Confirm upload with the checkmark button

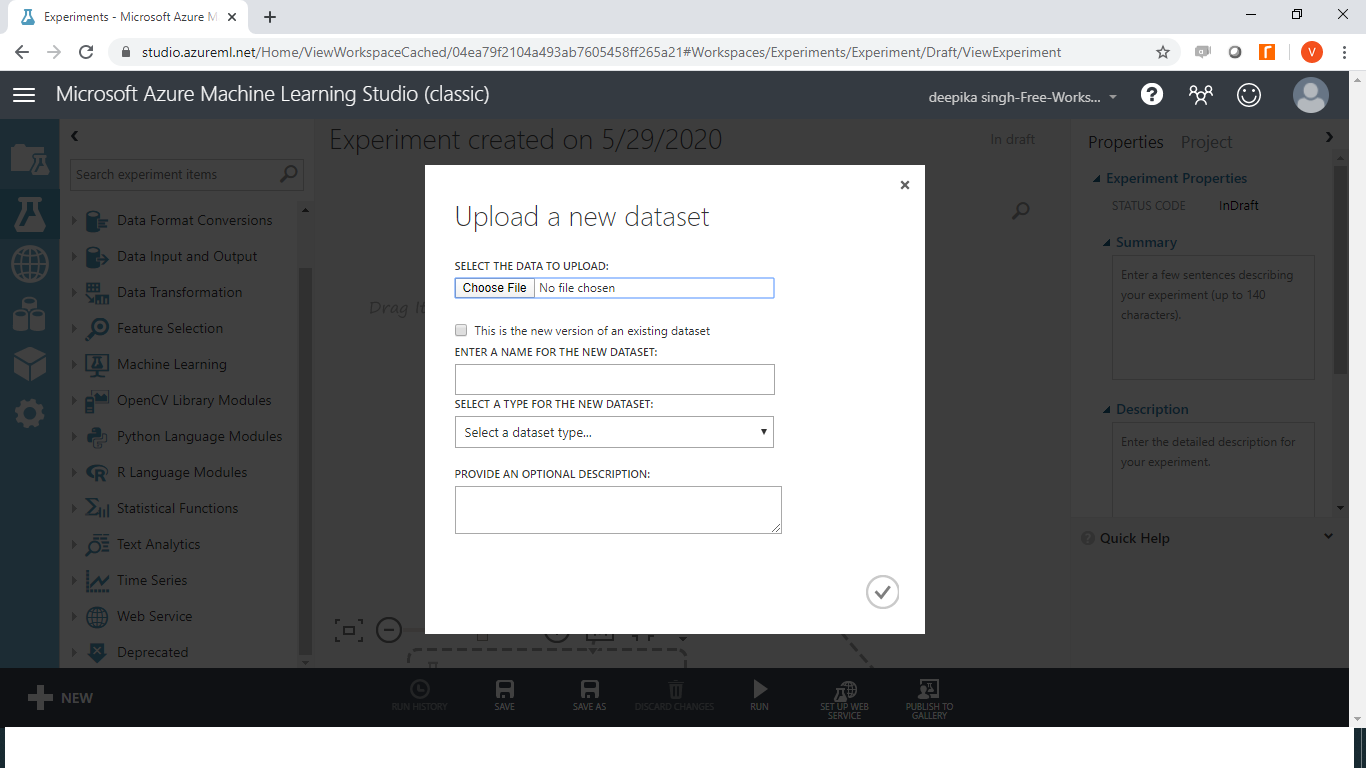pyautogui.click(x=882, y=592)
